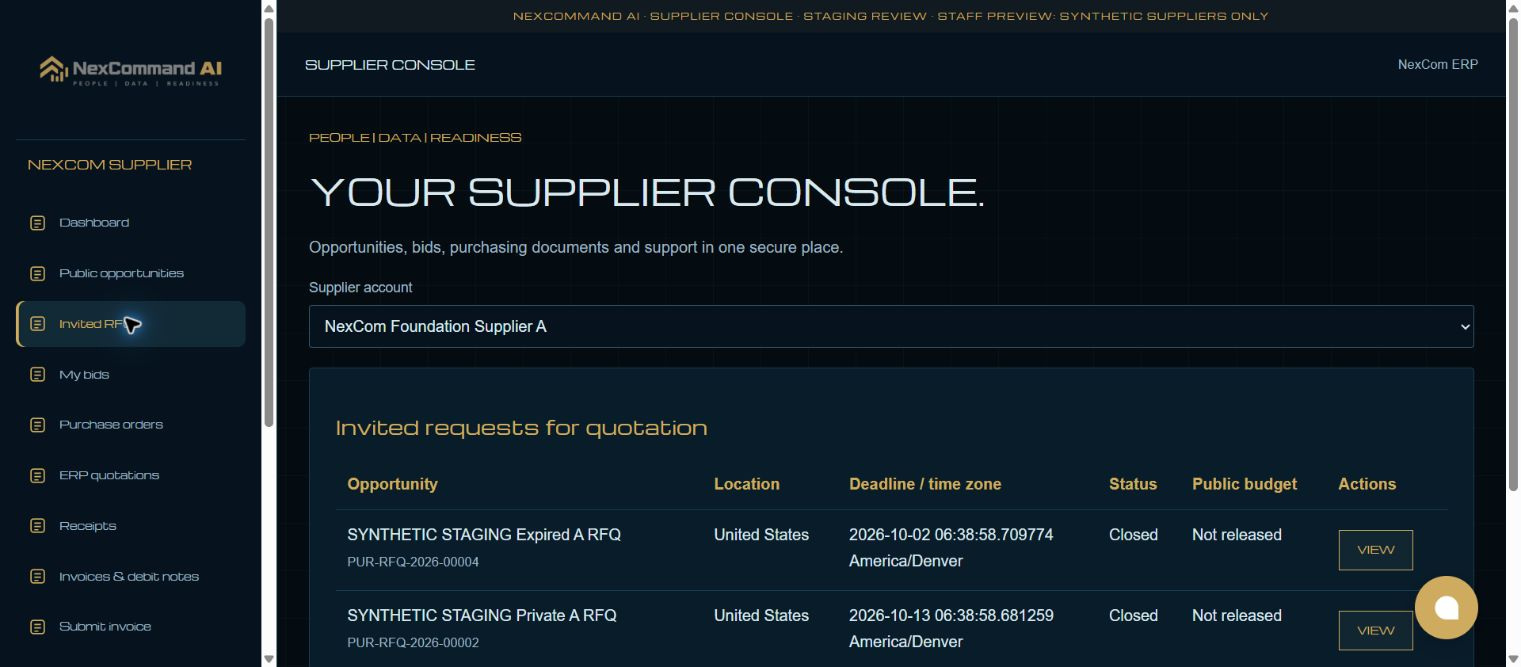Click the Purchase orders sidebar icon
The image size is (1521, 667).
(x=38, y=425)
